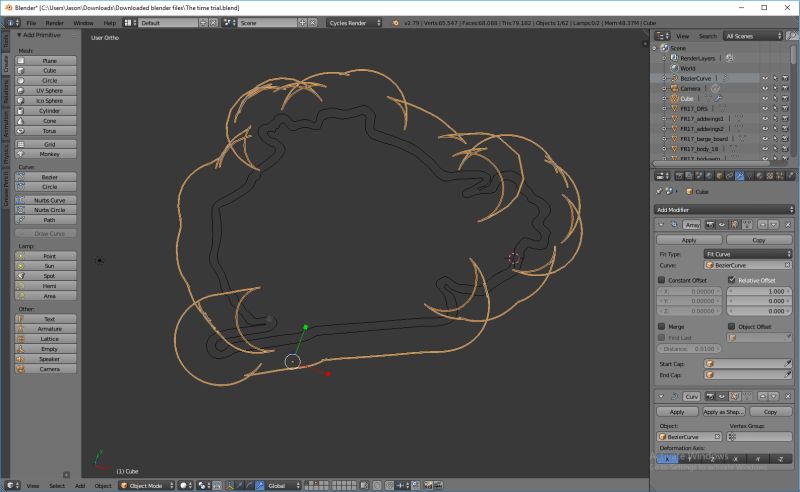
Task: Add a UV Sphere mesh
Action: click(x=46, y=91)
